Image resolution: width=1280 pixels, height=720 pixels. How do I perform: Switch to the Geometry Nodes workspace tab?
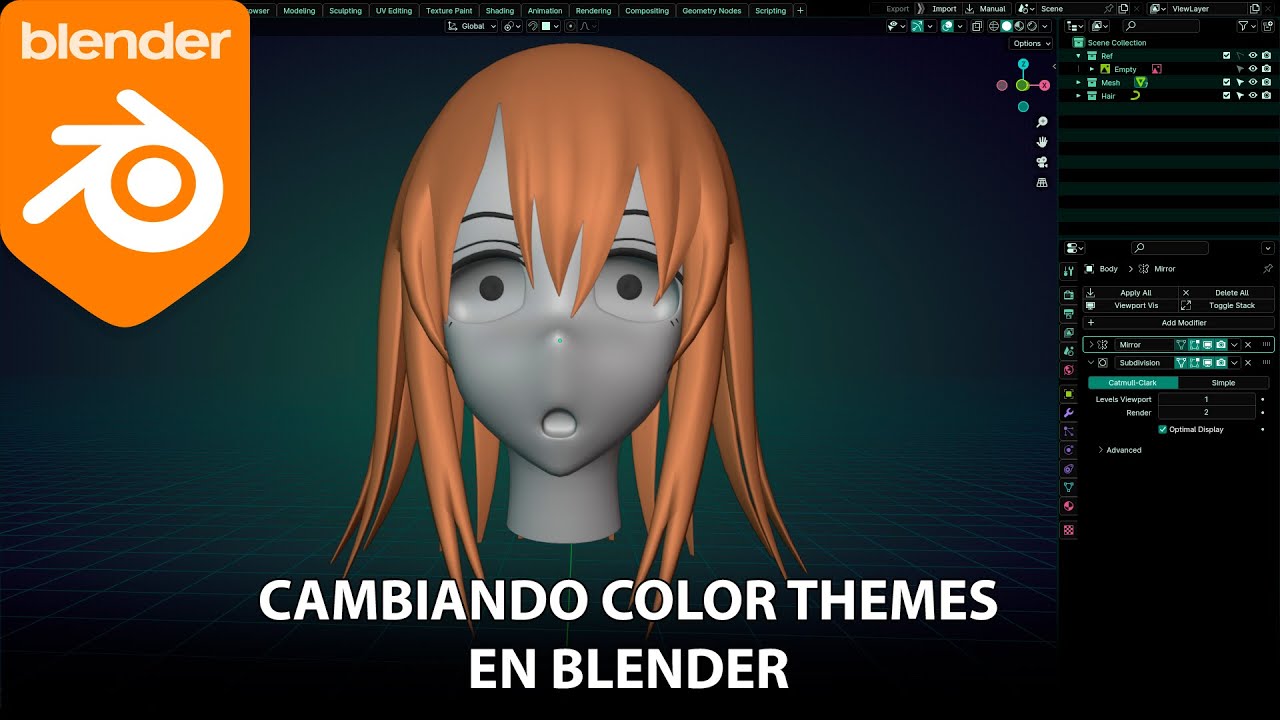click(x=712, y=10)
